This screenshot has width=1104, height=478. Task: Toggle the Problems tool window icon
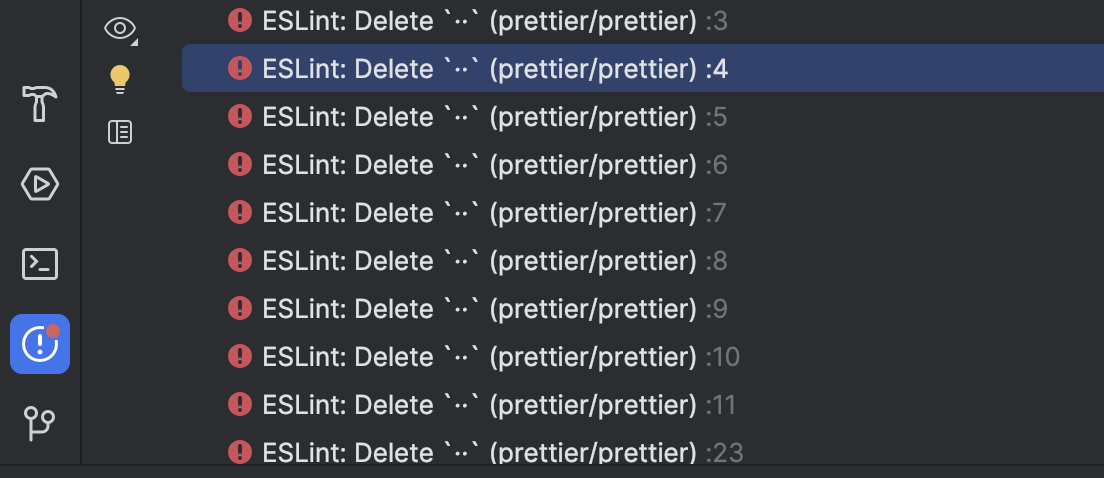39,344
